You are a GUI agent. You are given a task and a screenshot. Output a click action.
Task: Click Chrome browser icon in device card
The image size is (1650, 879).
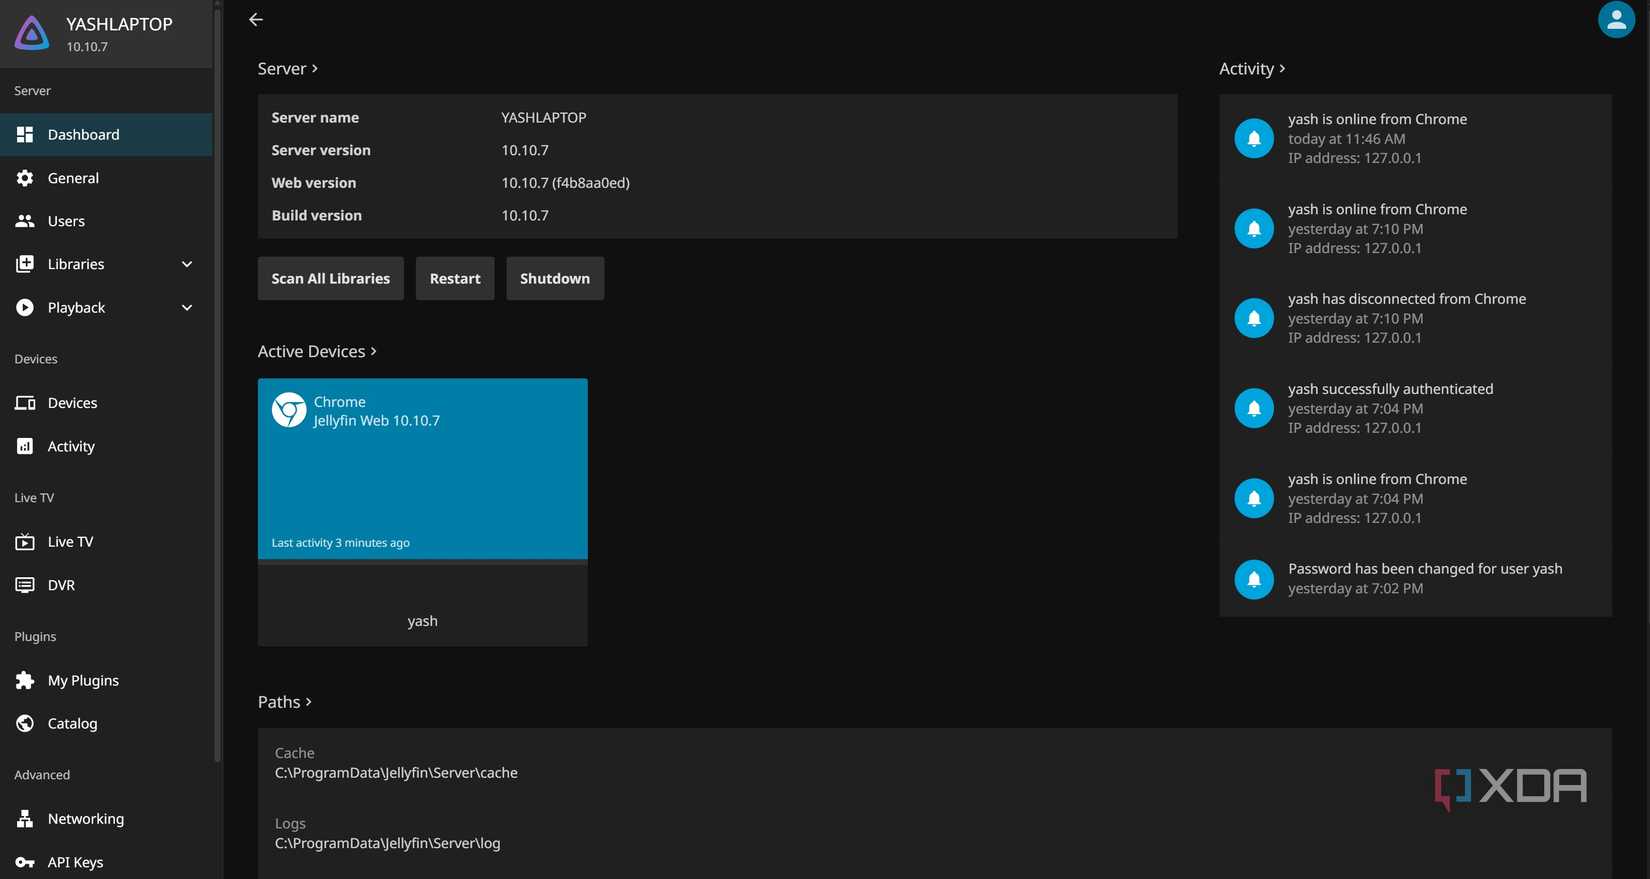289,410
